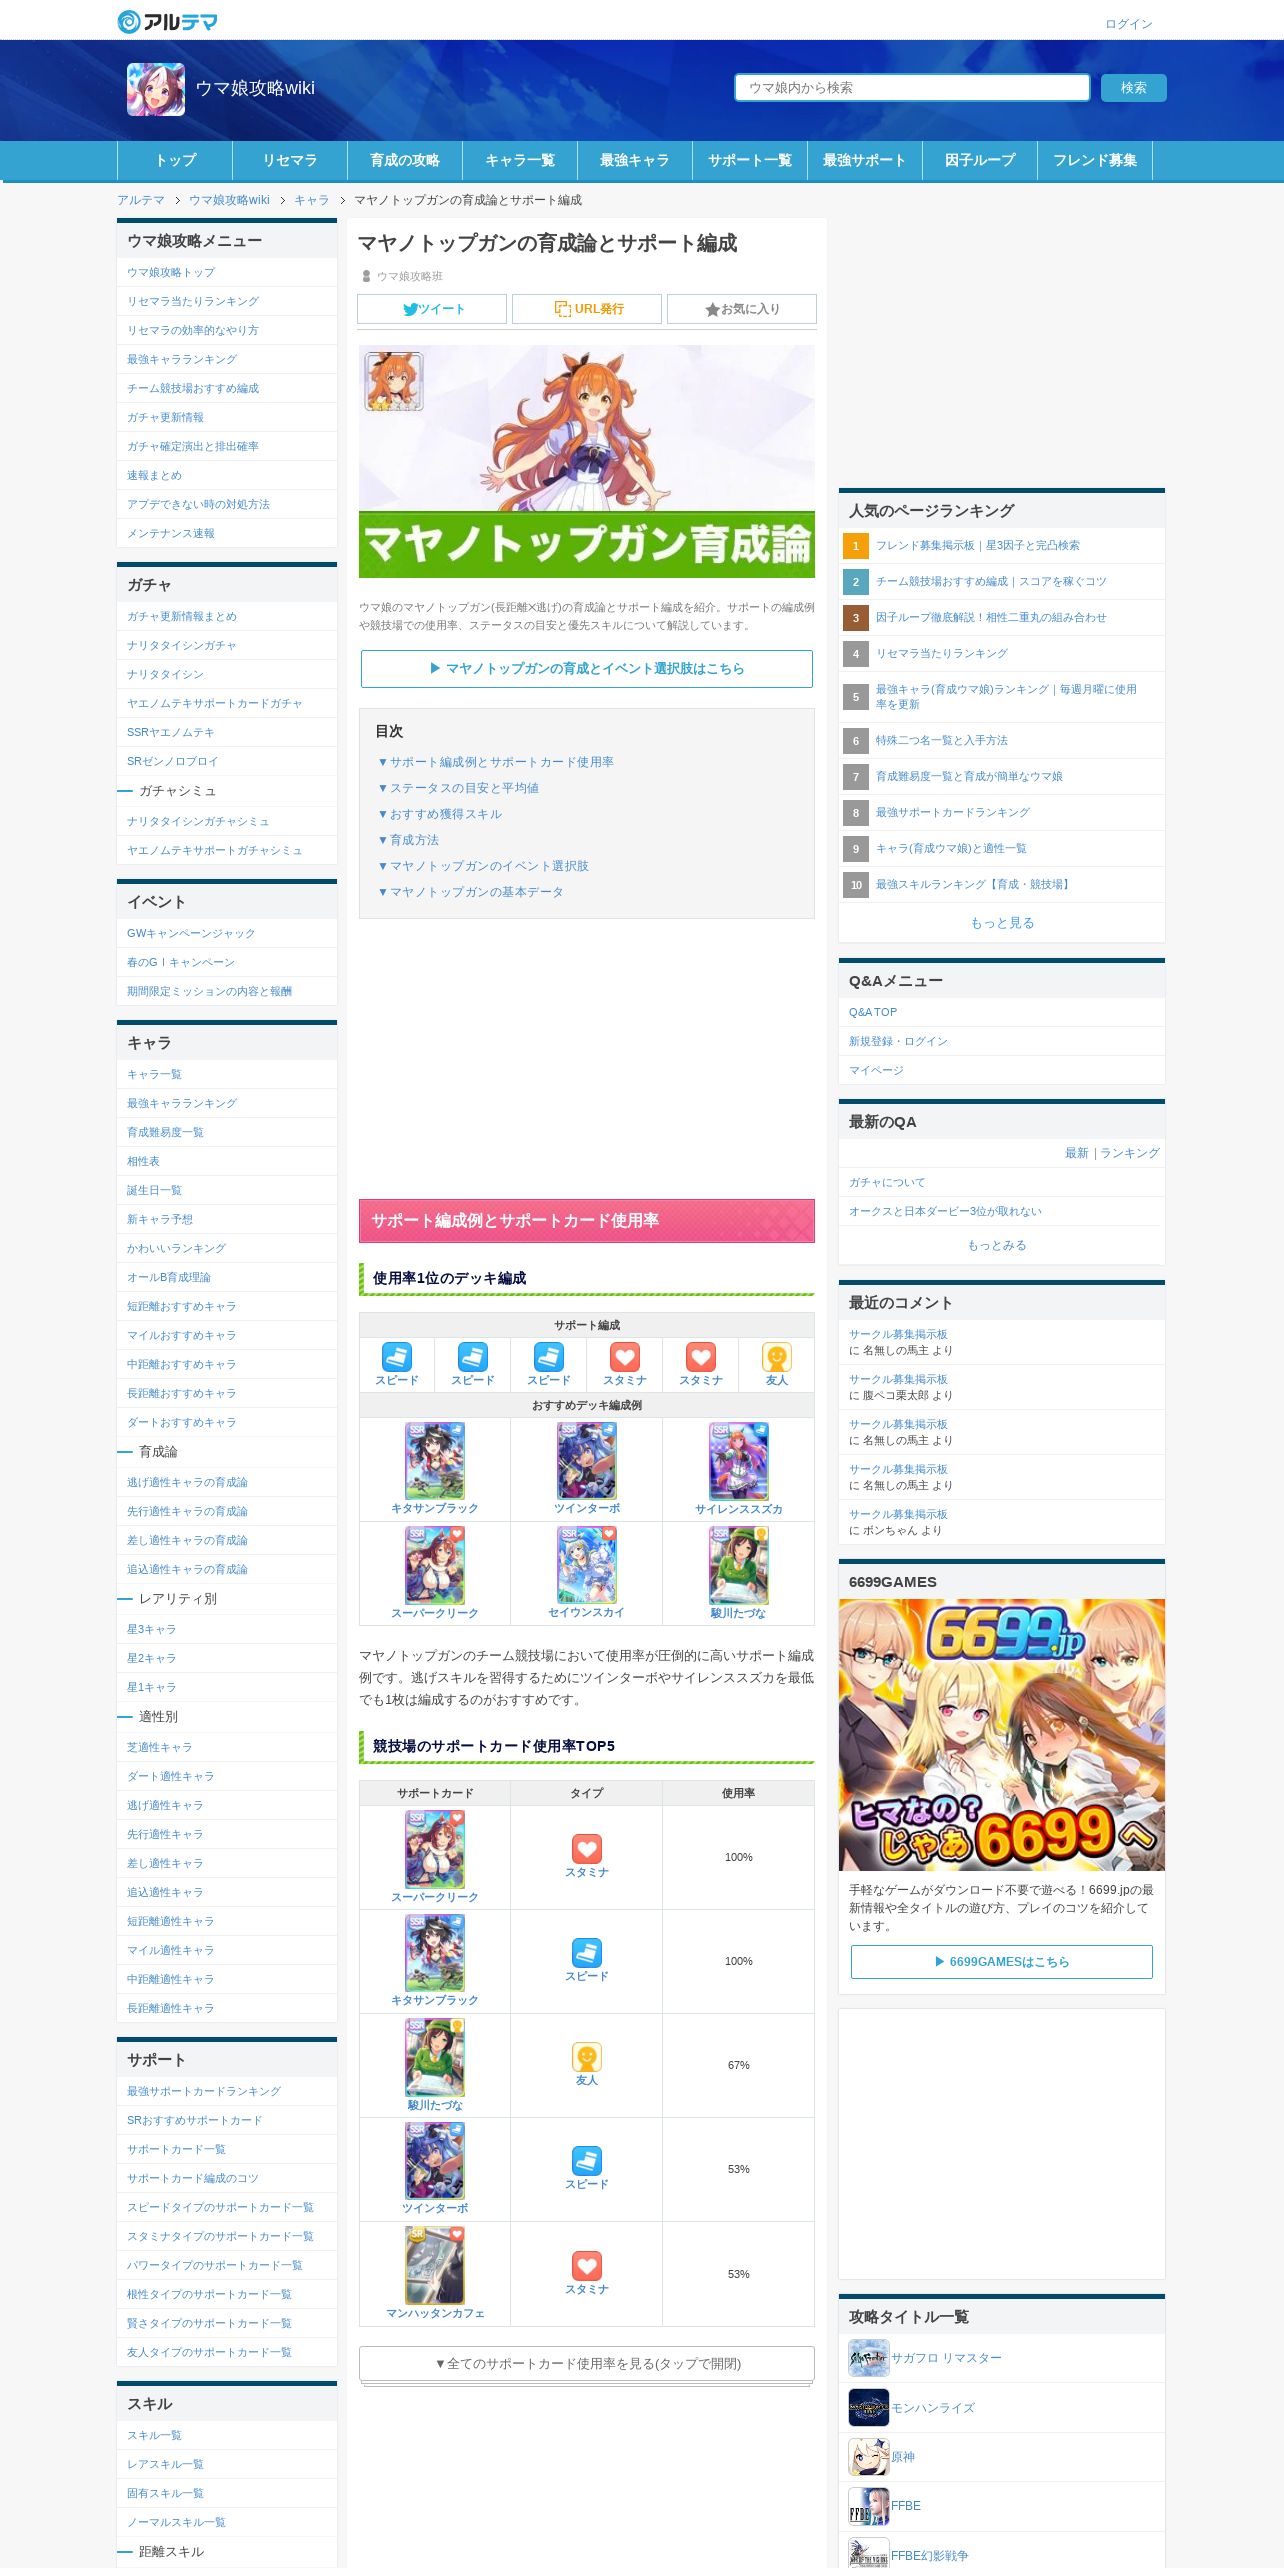Open ウマ娘攻略wiki breadcrumb link

[229, 200]
